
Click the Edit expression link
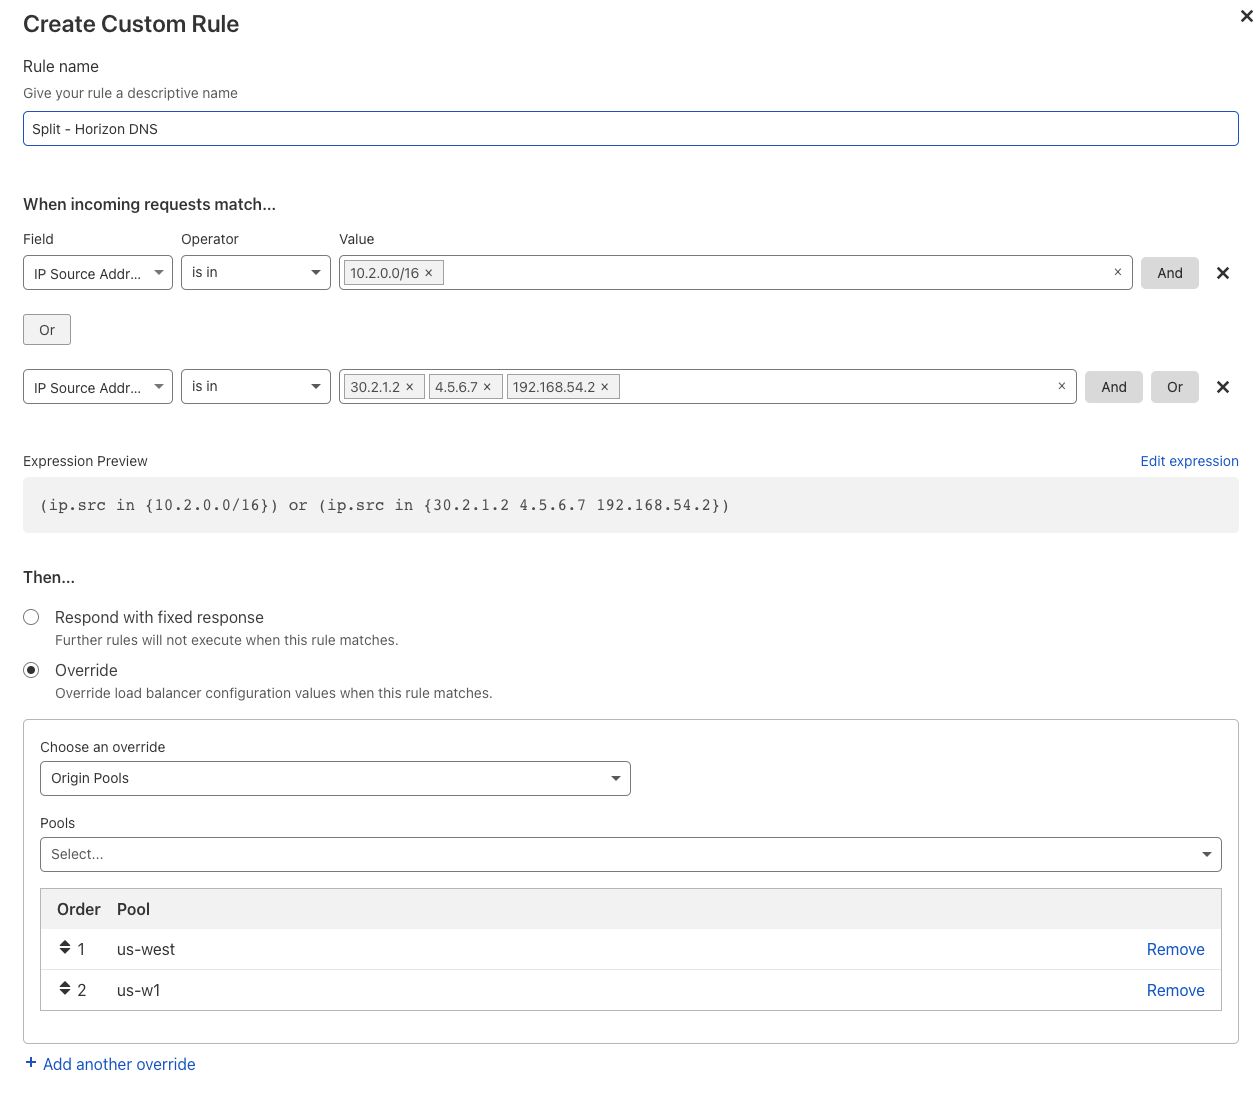coord(1189,461)
